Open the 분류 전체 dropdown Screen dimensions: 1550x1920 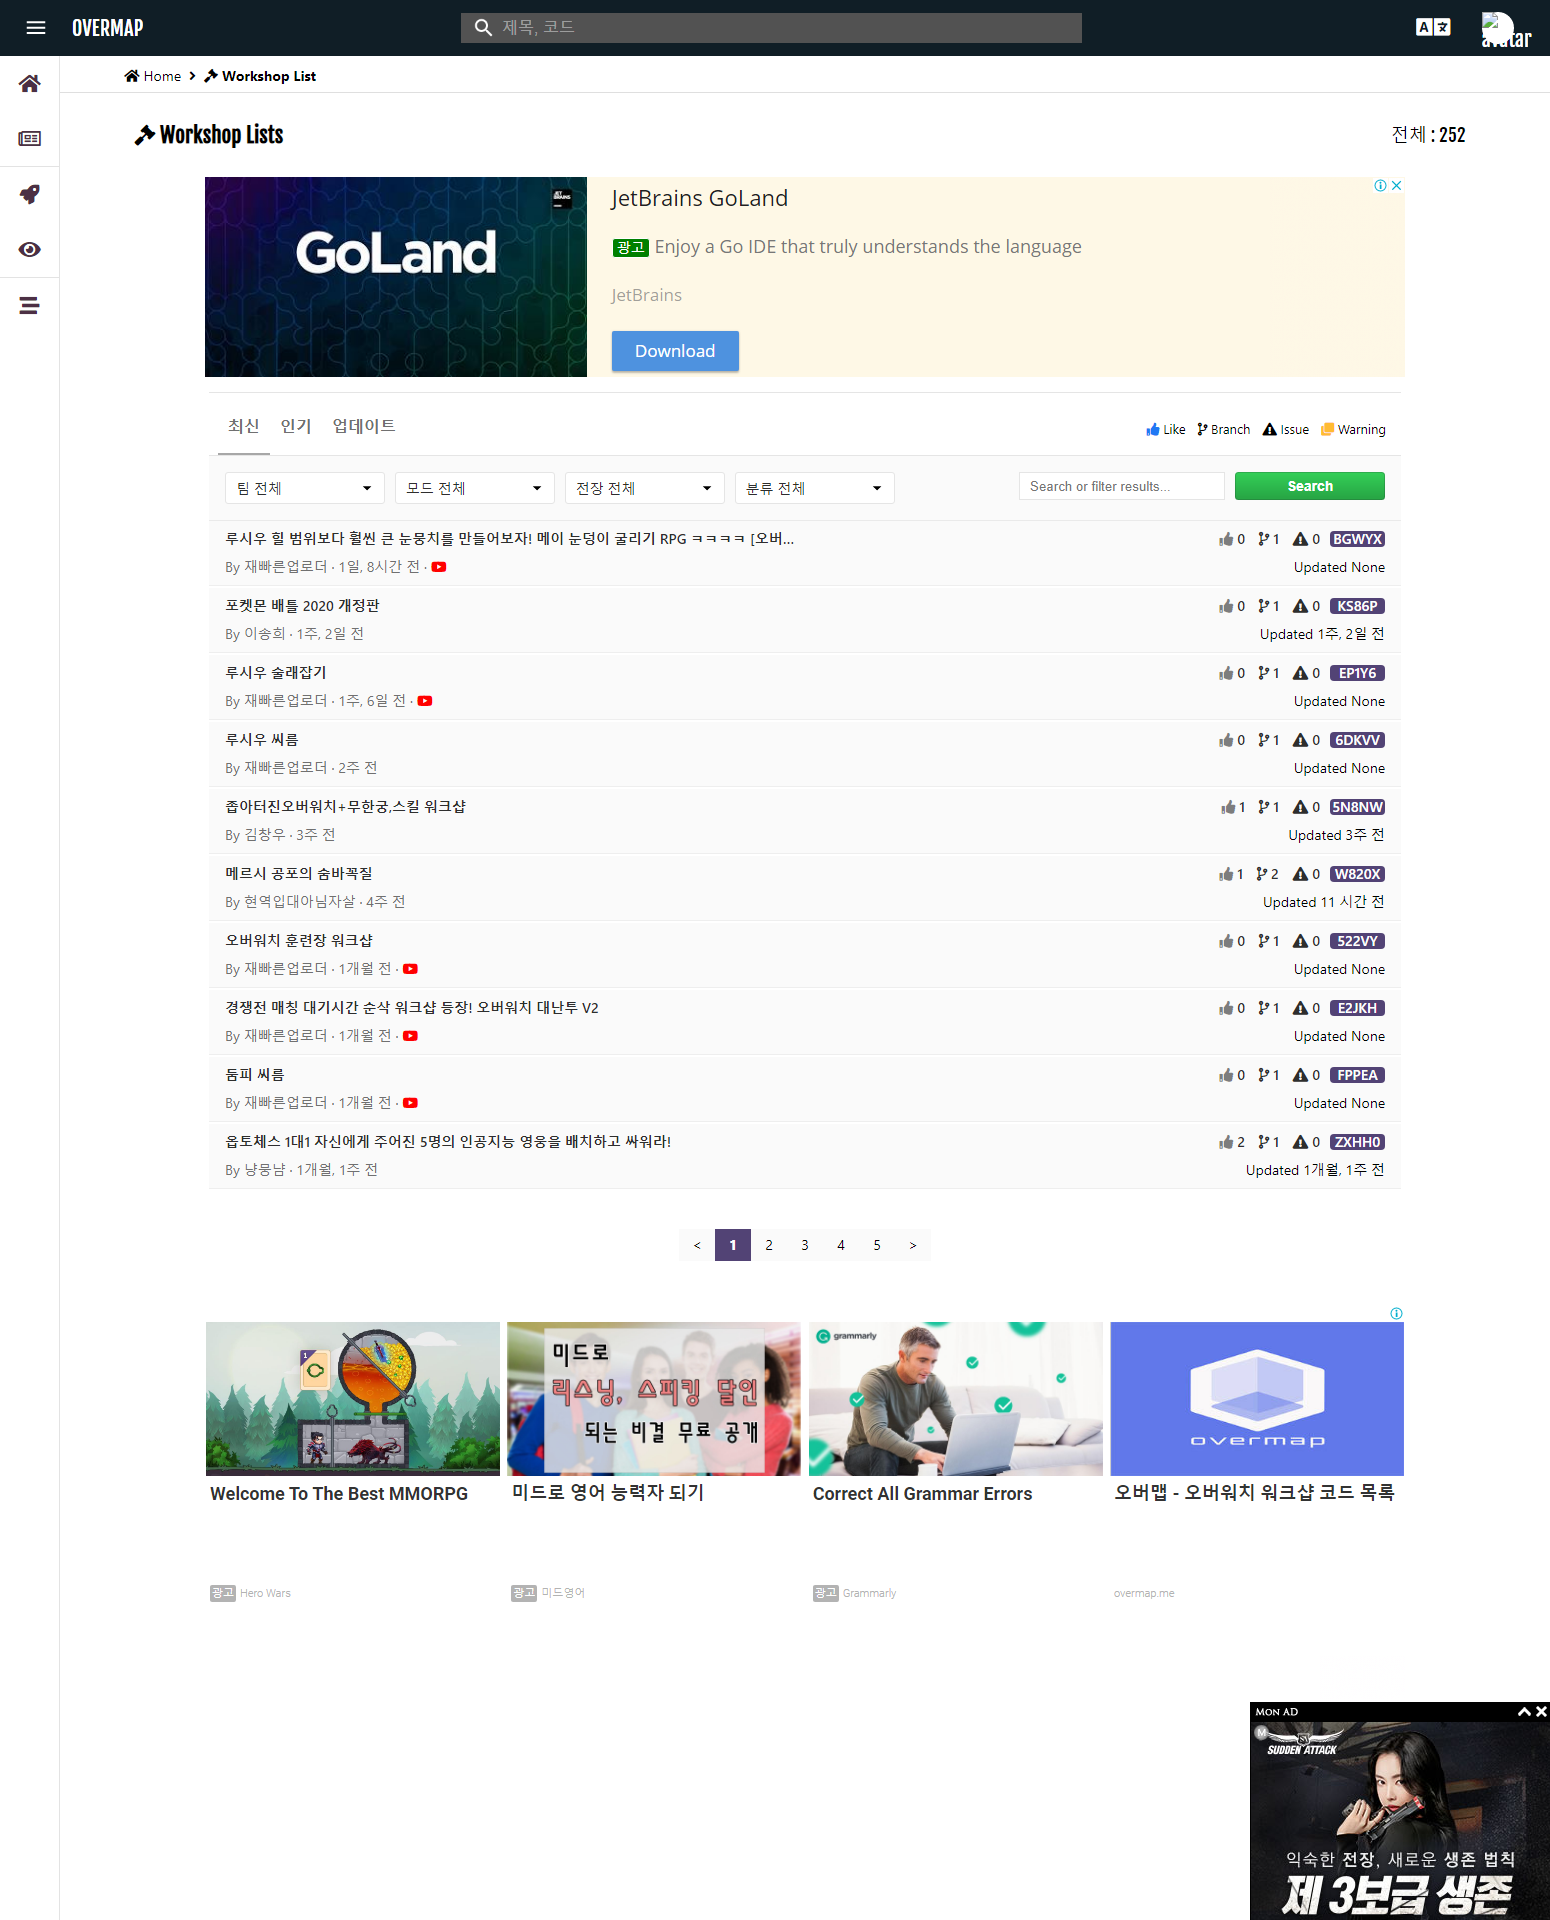[815, 488]
